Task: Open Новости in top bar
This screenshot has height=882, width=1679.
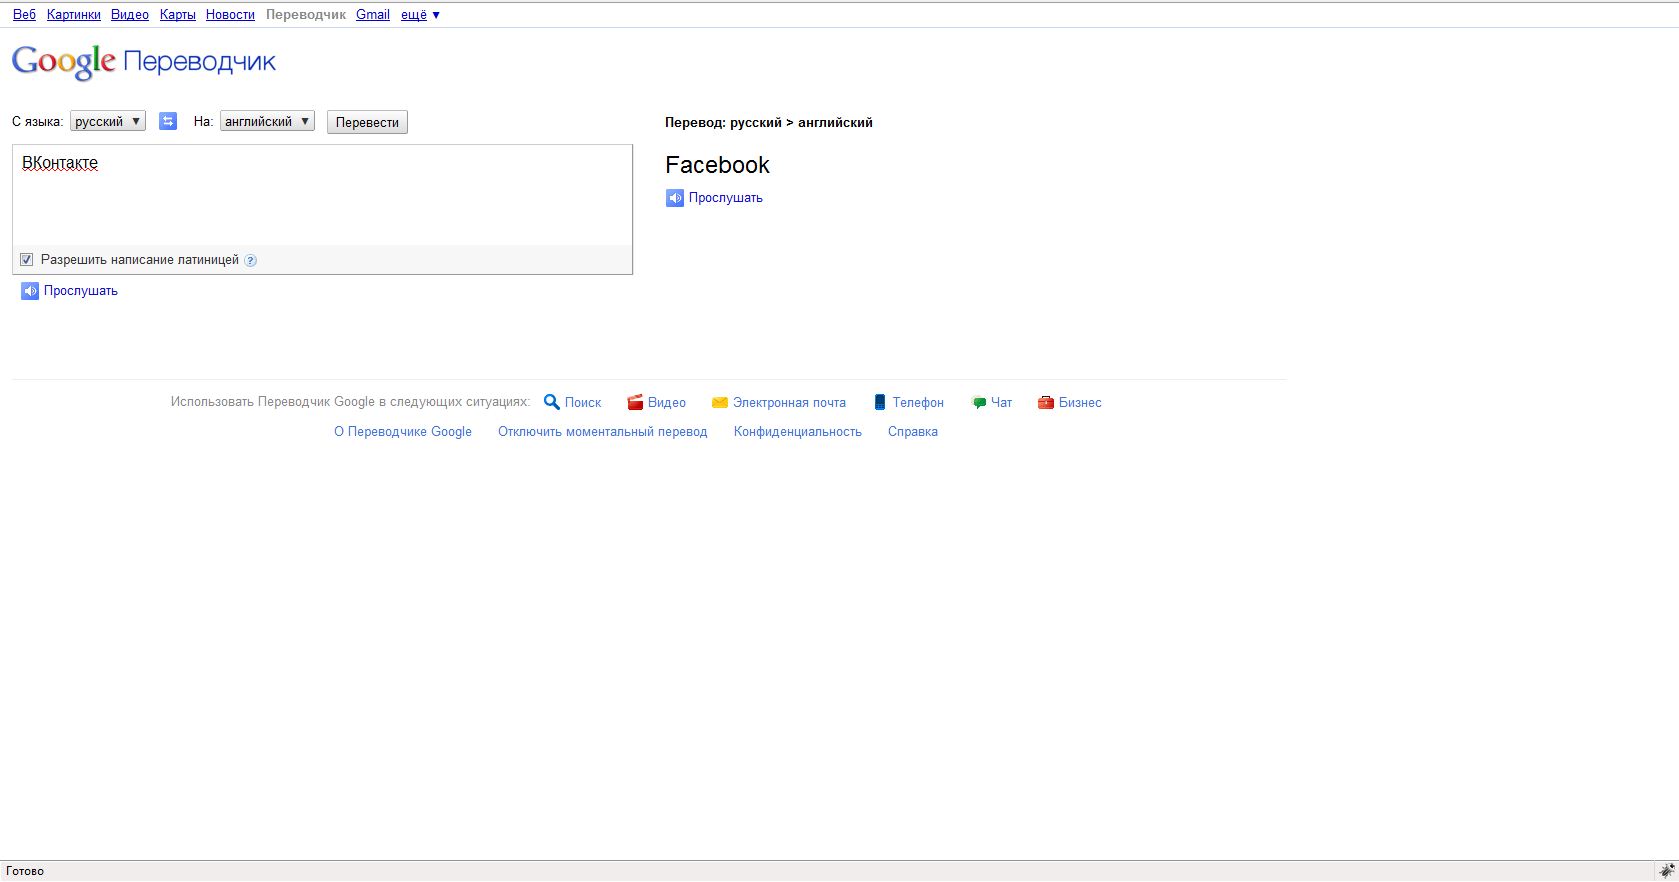Action: point(230,15)
